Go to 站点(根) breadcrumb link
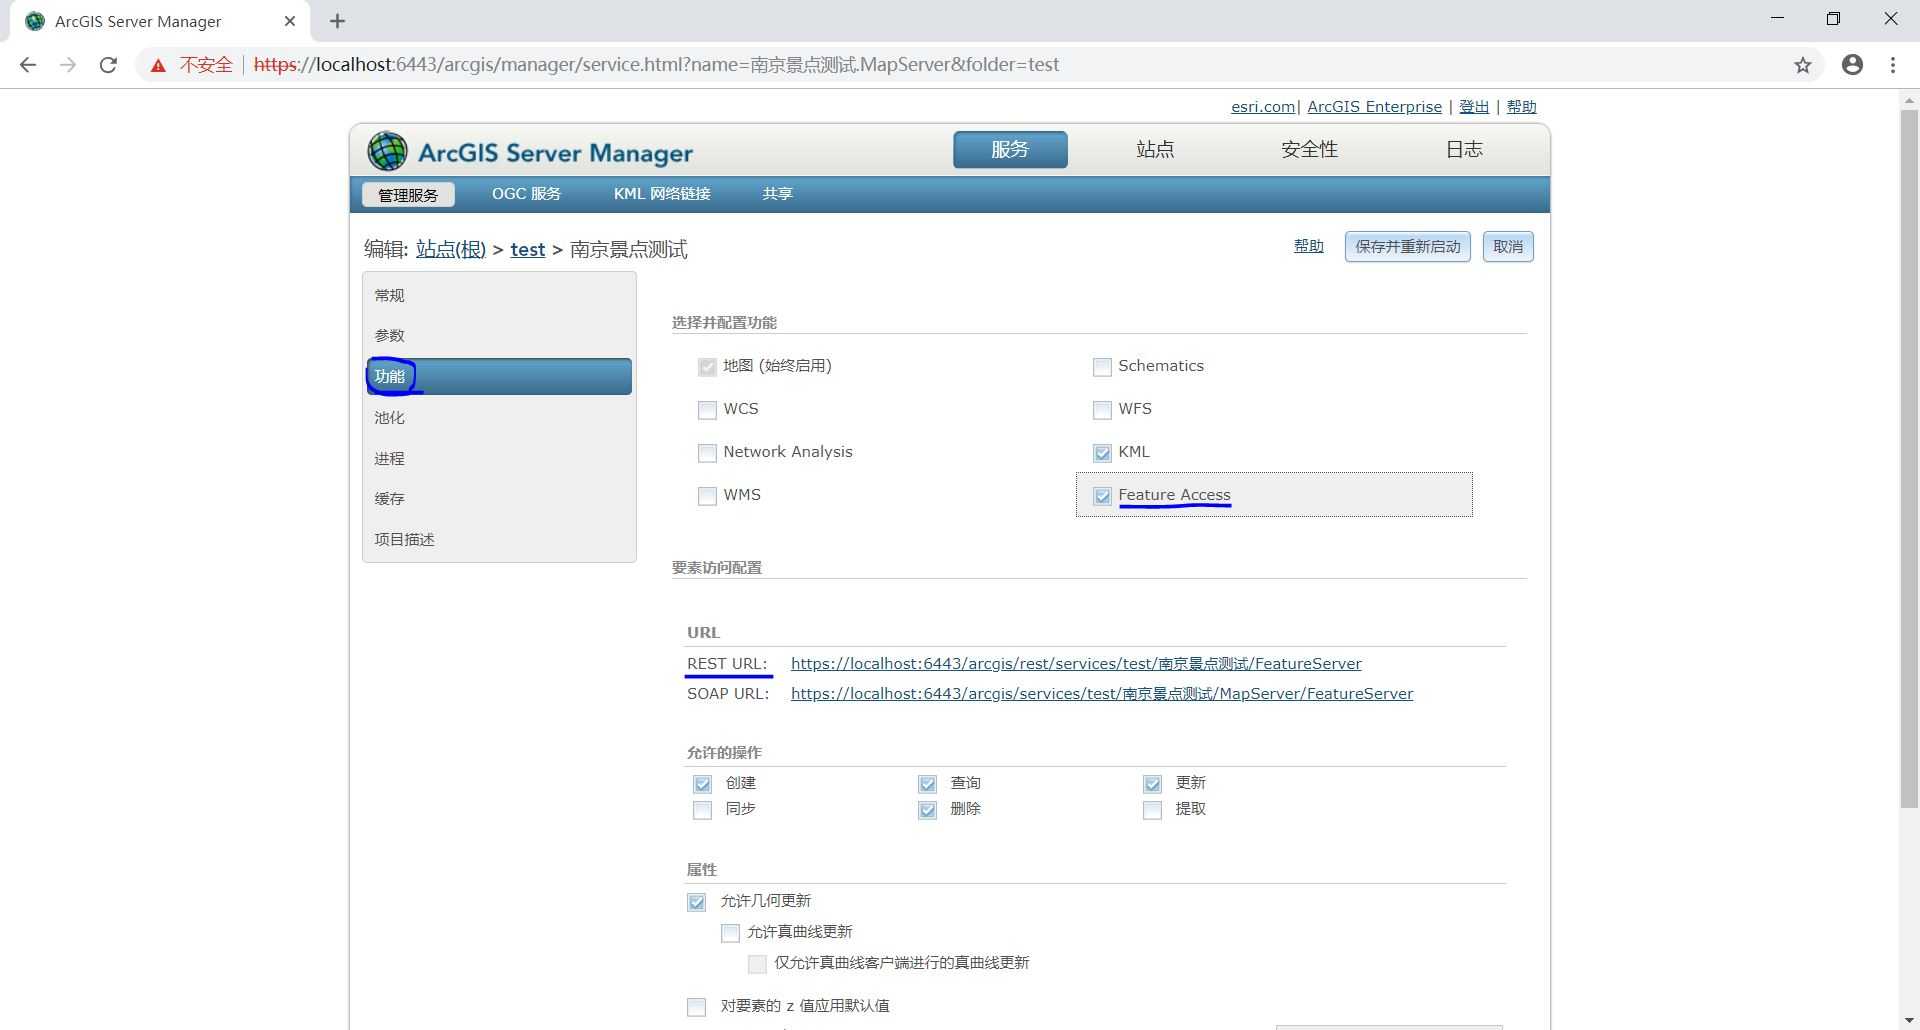1920x1030 pixels. 451,250
